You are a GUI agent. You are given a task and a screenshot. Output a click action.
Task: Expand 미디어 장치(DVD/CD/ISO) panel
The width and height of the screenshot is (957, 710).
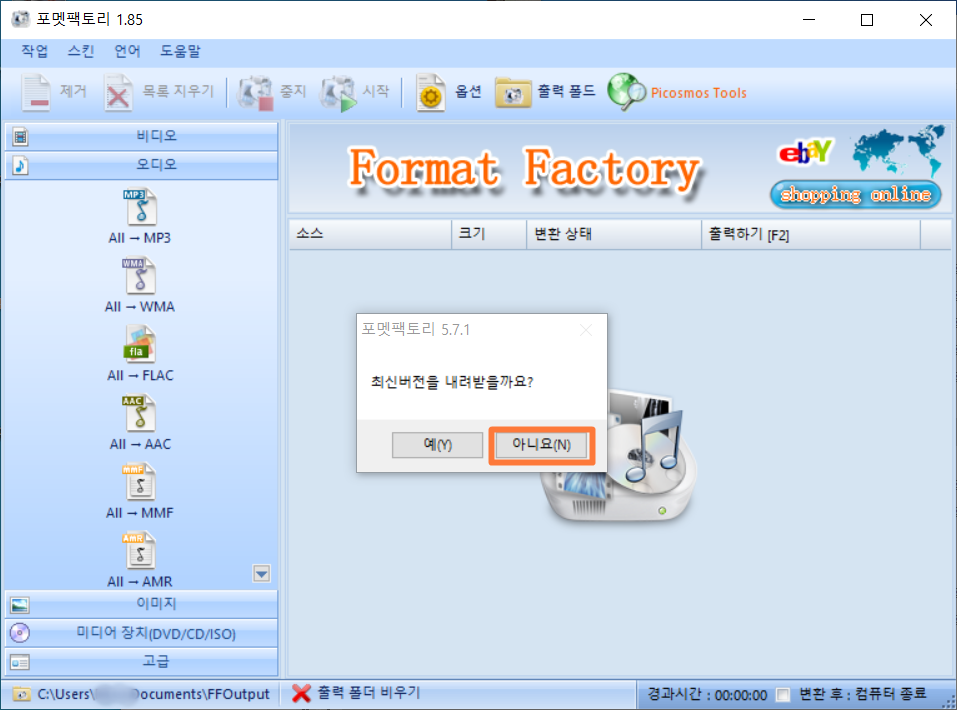(142, 633)
